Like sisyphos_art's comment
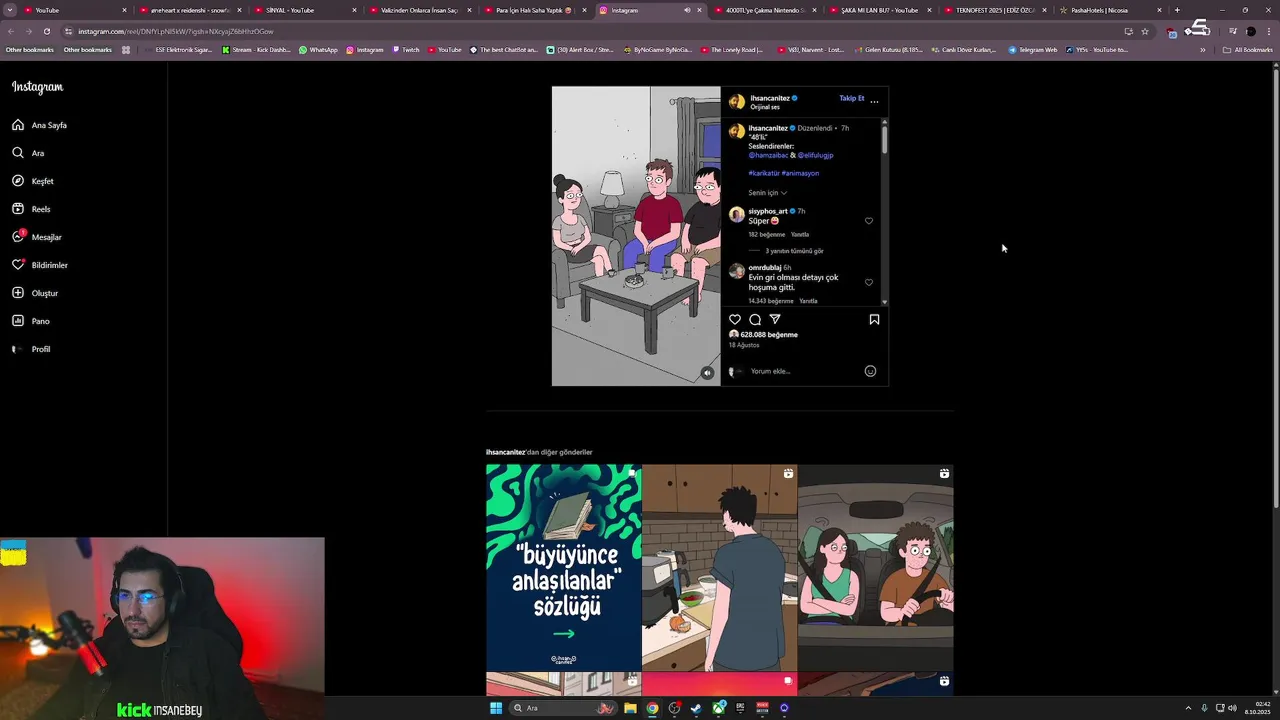 pos(869,221)
